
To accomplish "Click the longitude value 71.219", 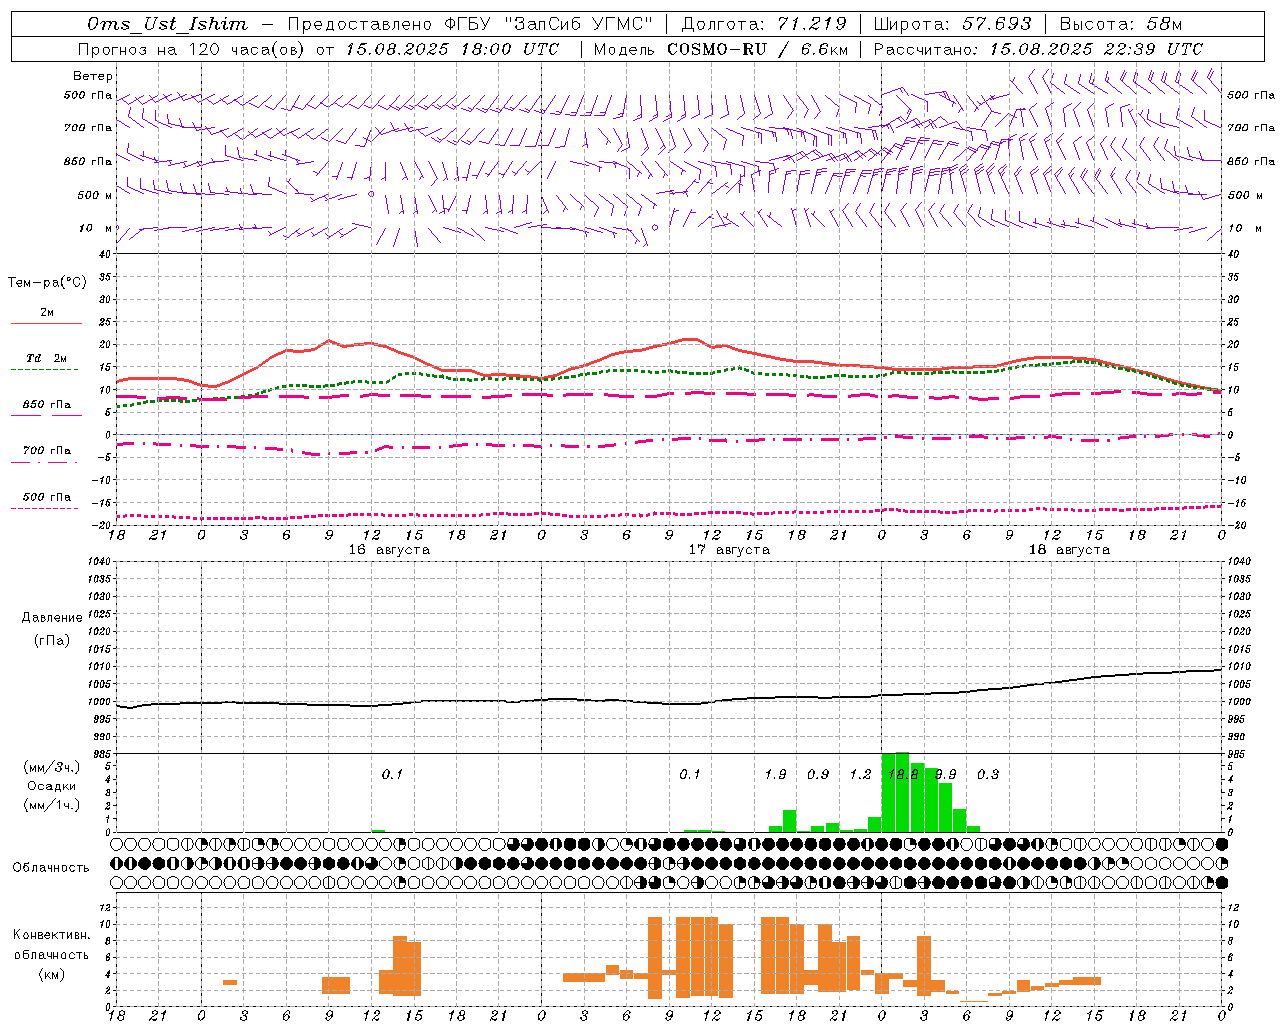I will [812, 24].
